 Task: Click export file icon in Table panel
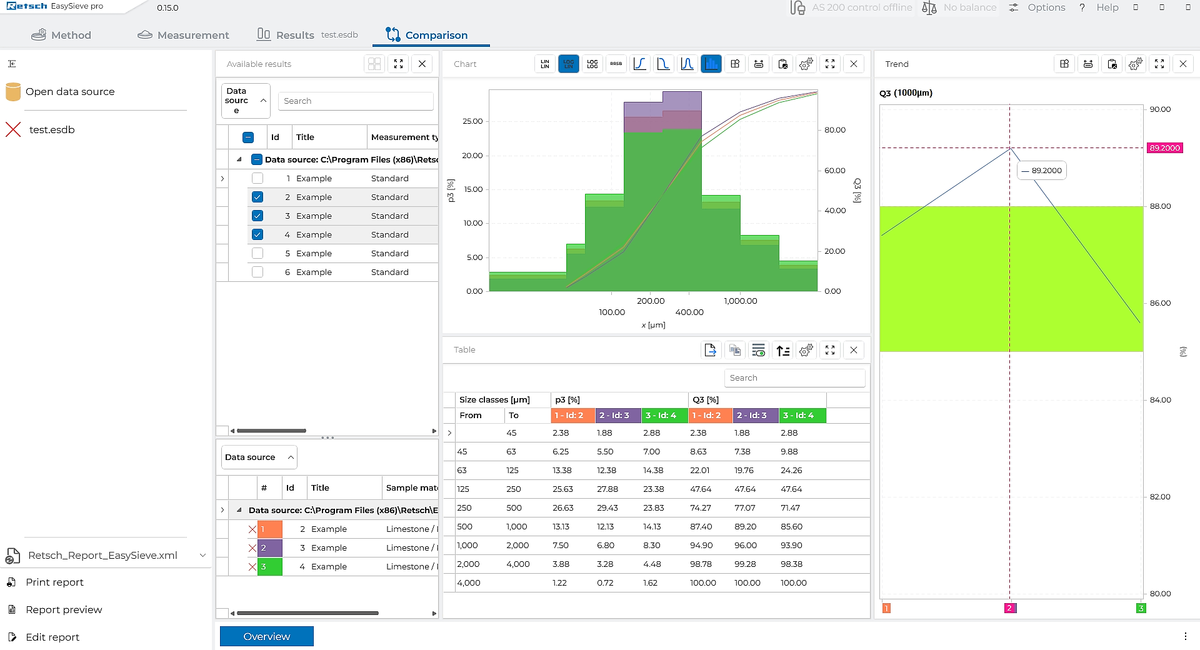710,350
